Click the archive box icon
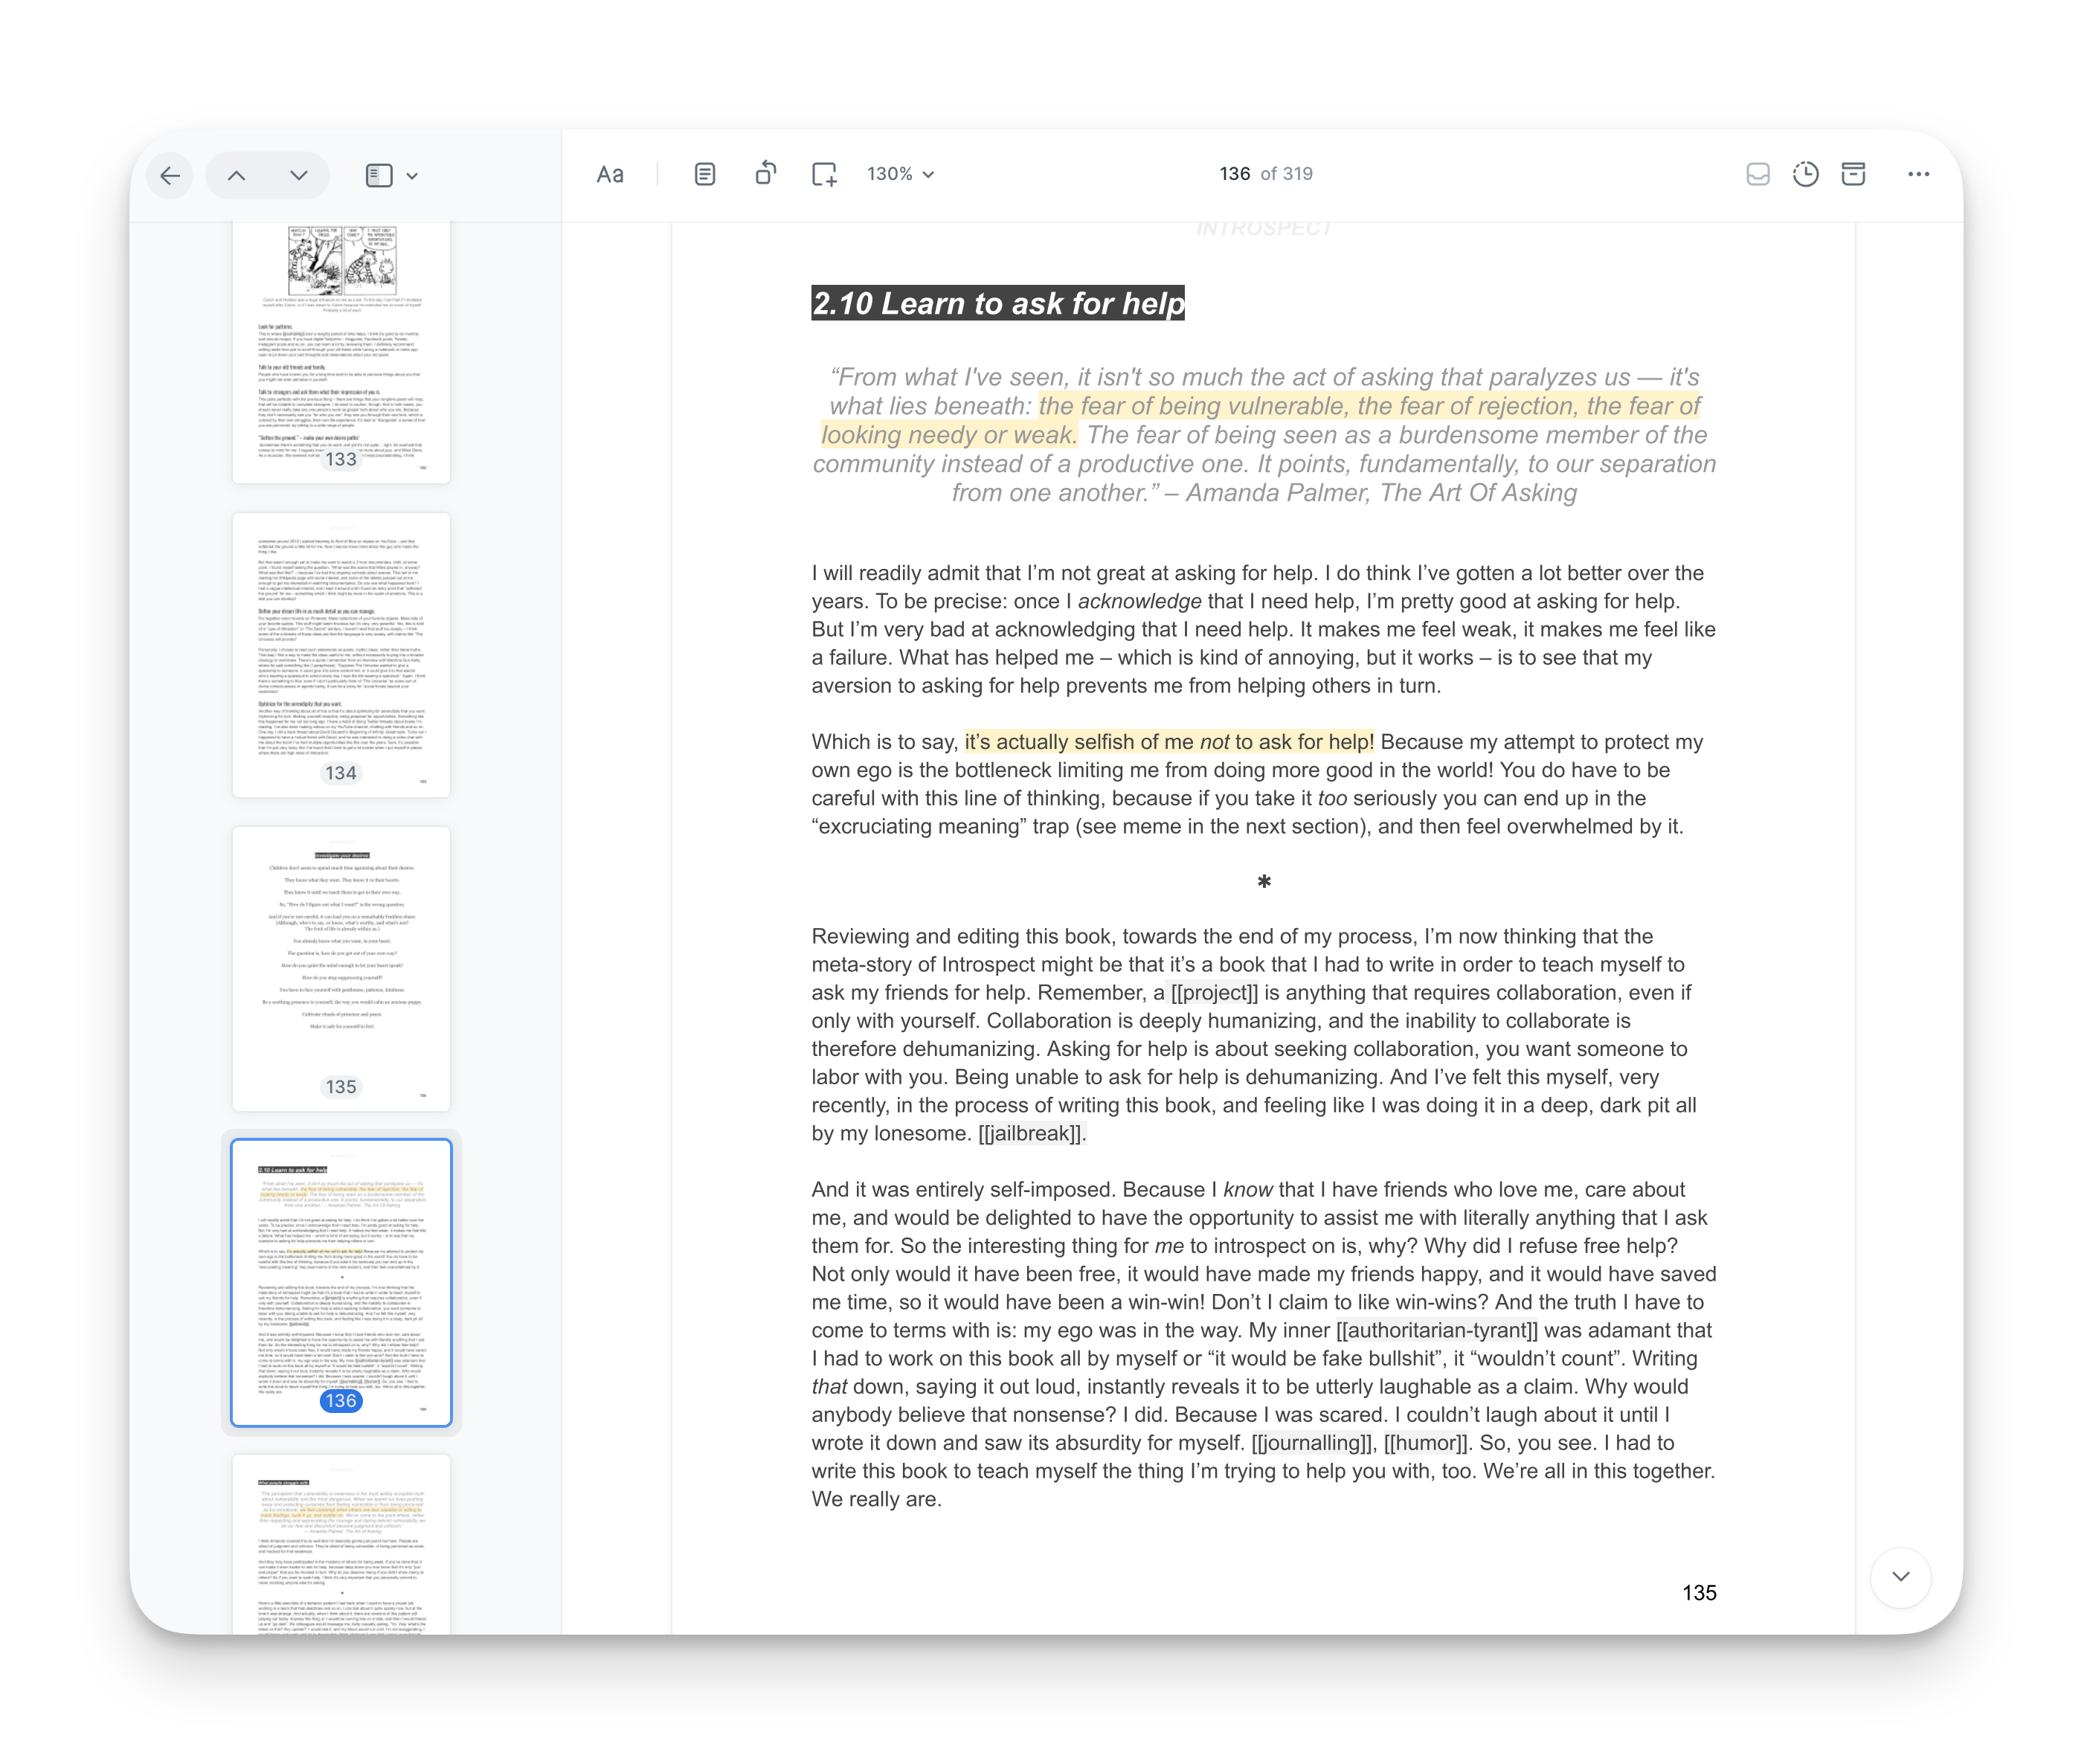Viewport: 2093px width, 1764px height. [x=1853, y=175]
